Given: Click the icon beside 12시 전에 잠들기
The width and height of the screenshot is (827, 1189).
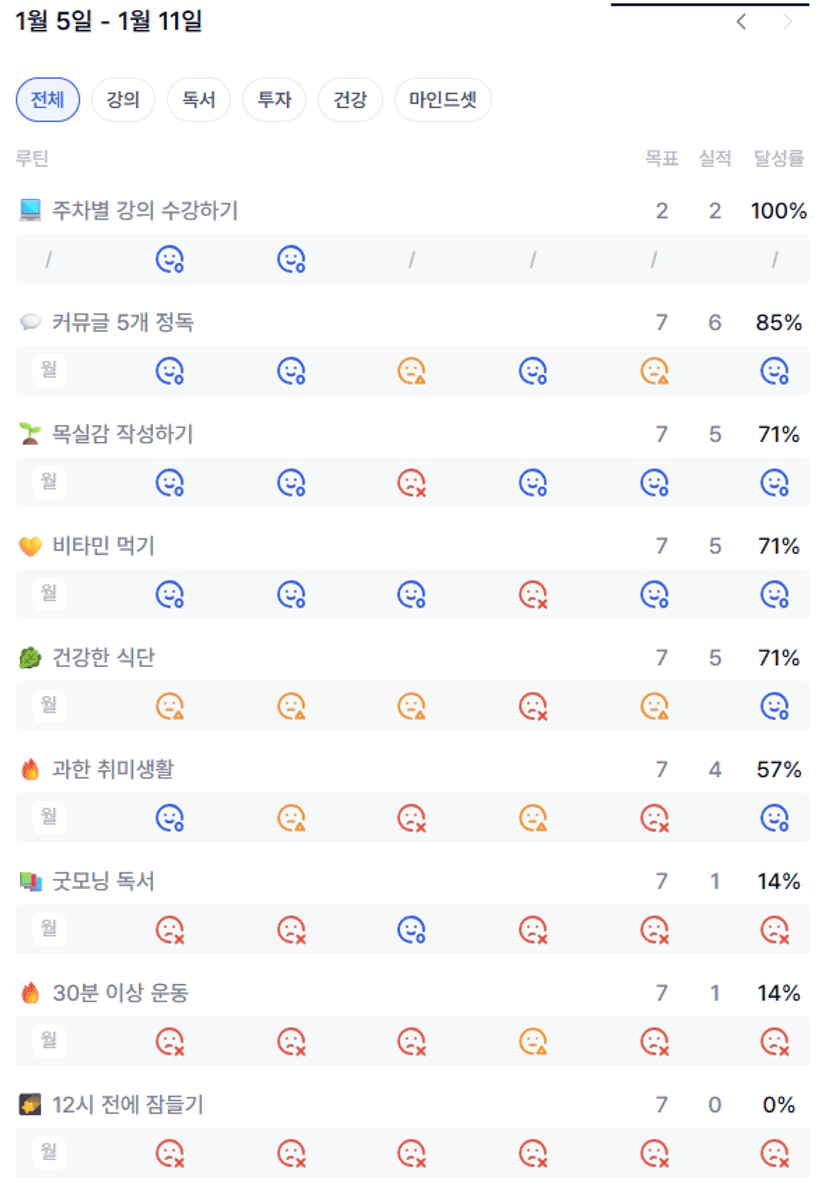Looking at the screenshot, I should [x=30, y=1105].
